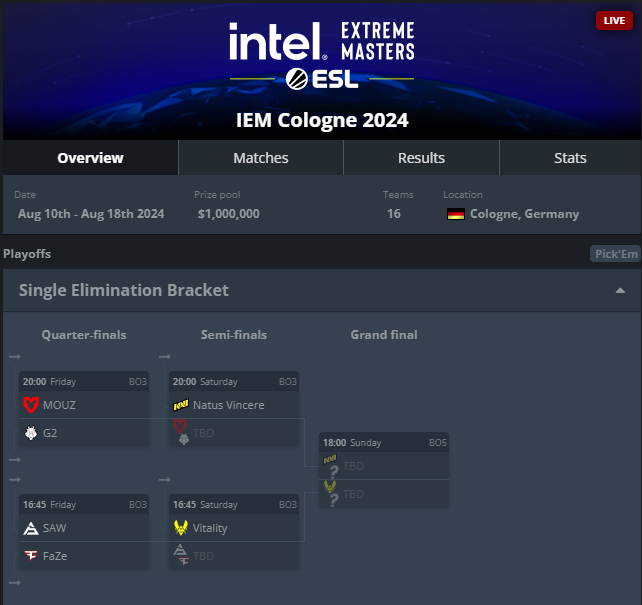Click the Semi-finals column heading
The image size is (642, 605).
(x=234, y=335)
